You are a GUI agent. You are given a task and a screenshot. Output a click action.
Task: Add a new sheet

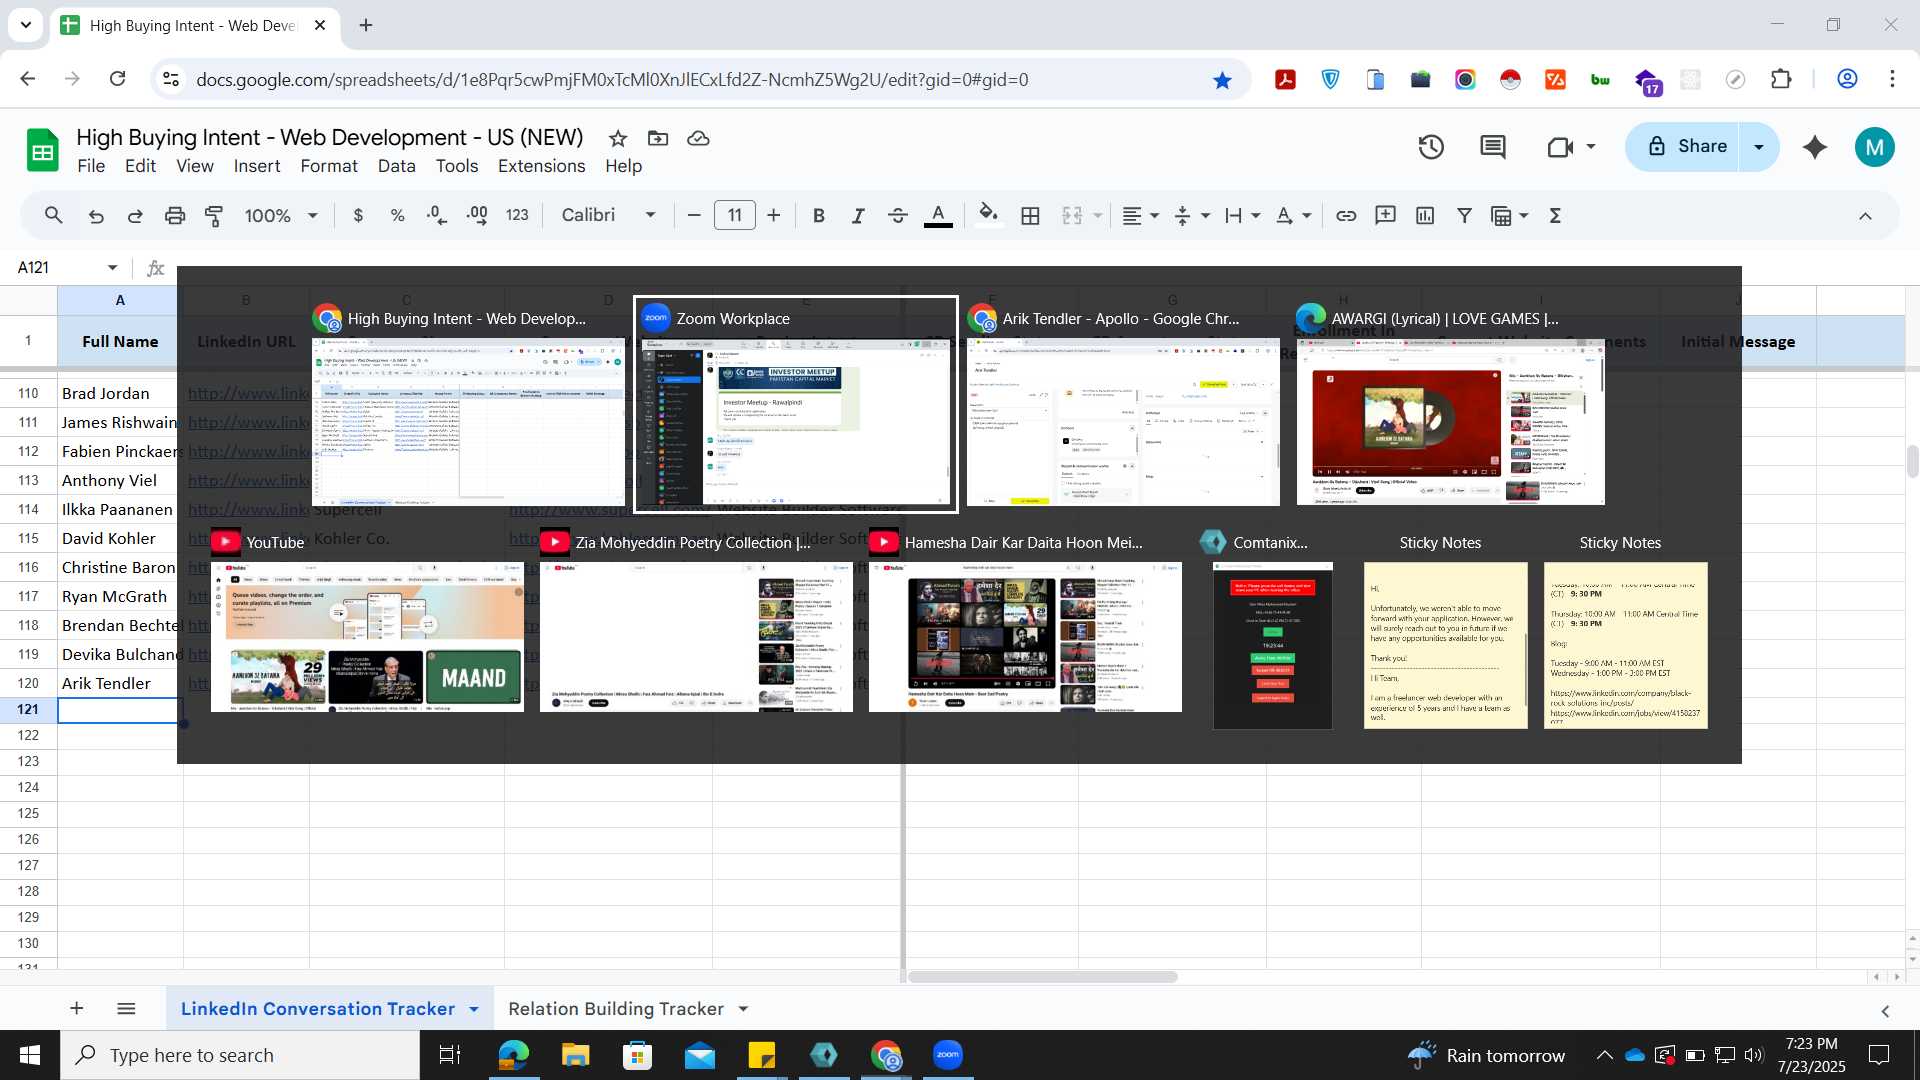click(76, 1009)
